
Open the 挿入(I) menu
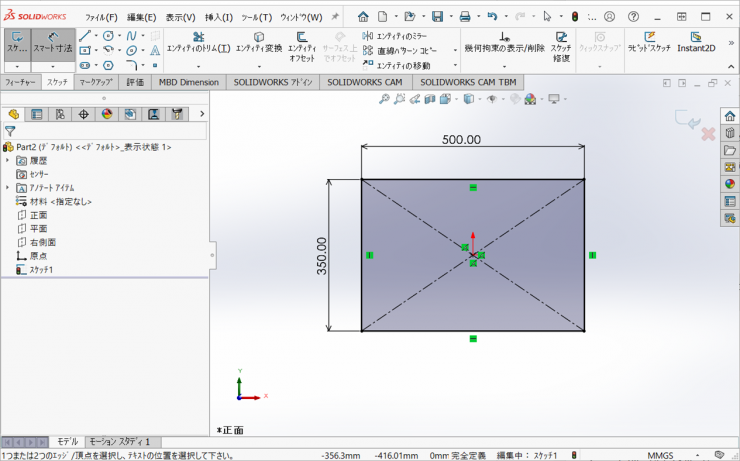coord(219,17)
